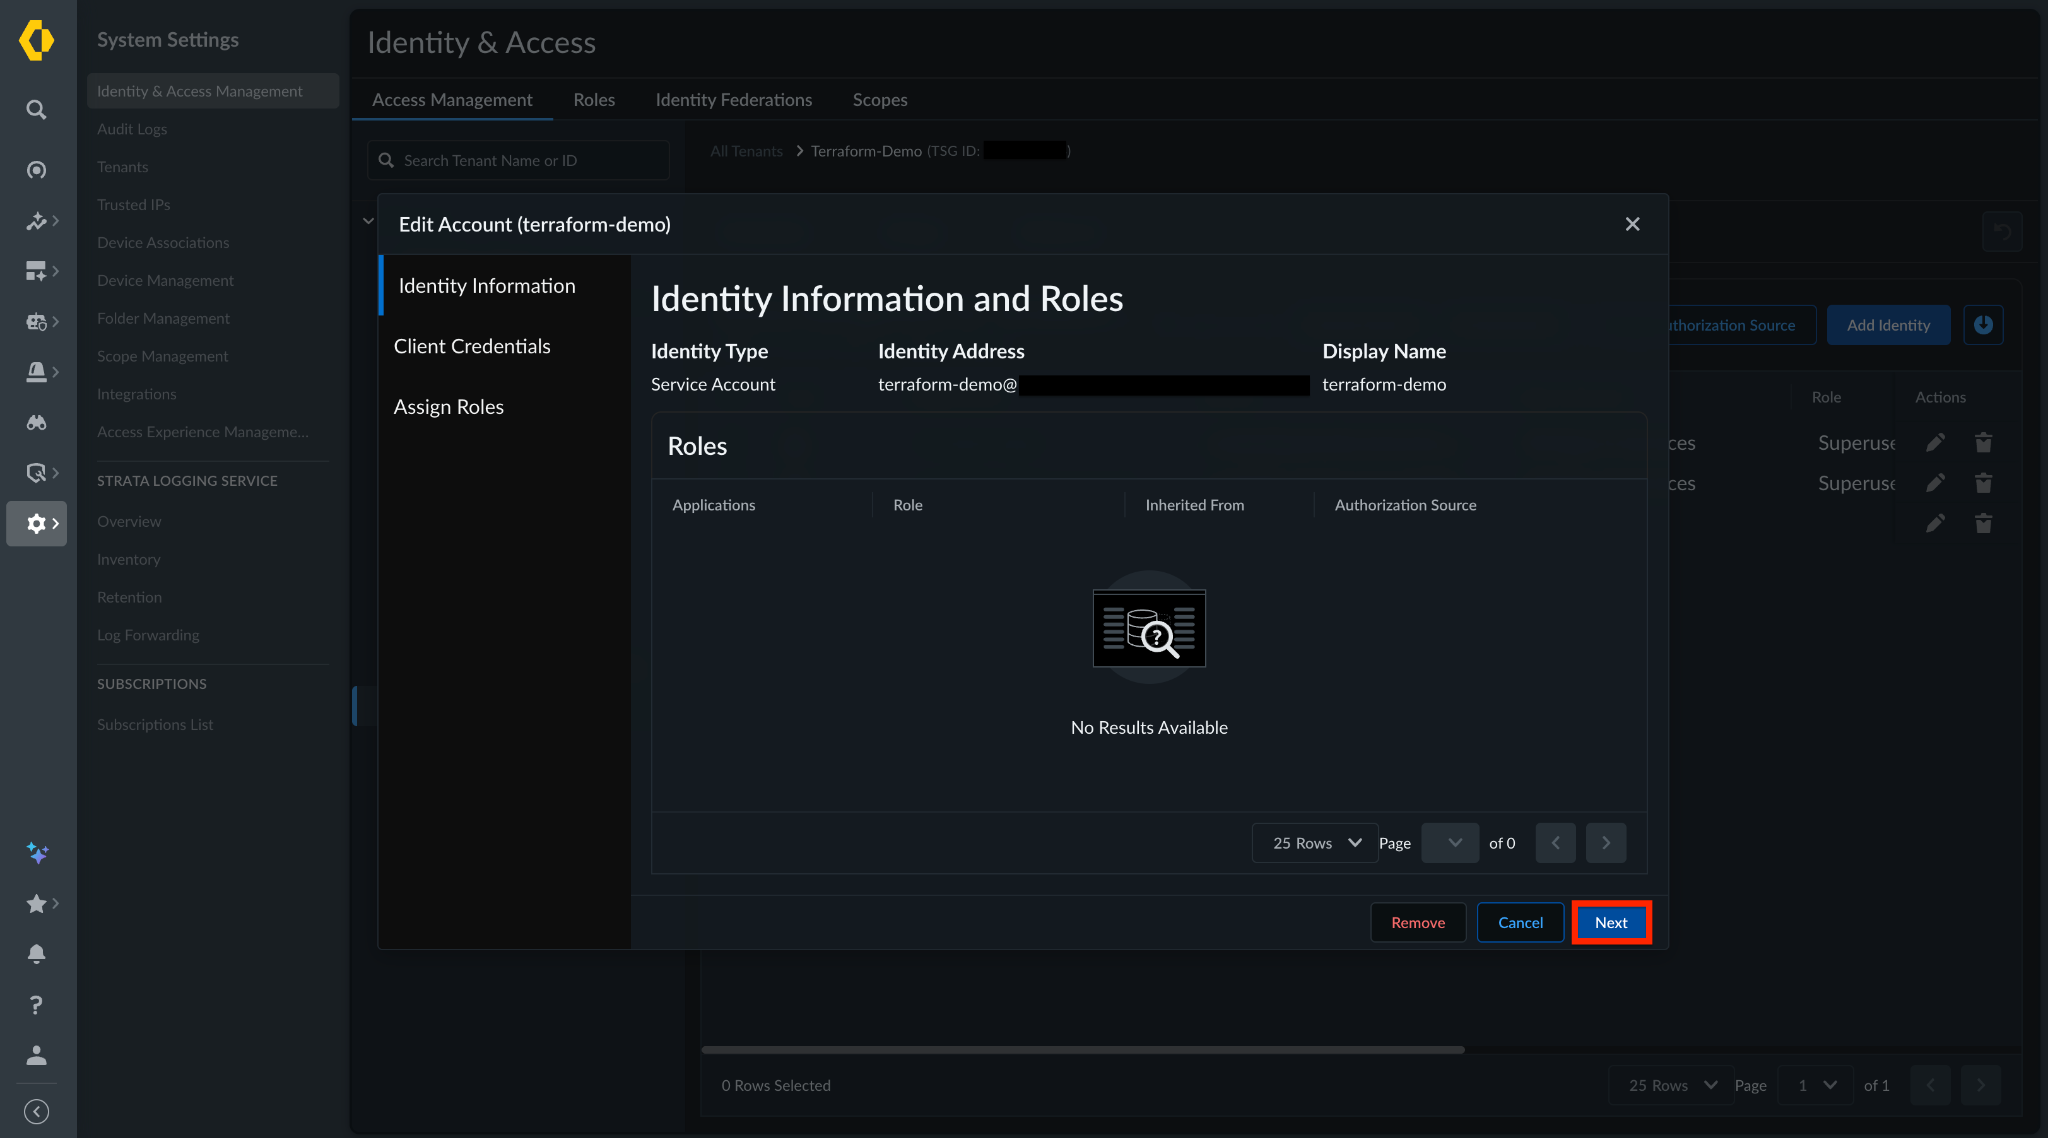2048x1138 pixels.
Task: Go to previous page in background table
Action: (1930, 1085)
